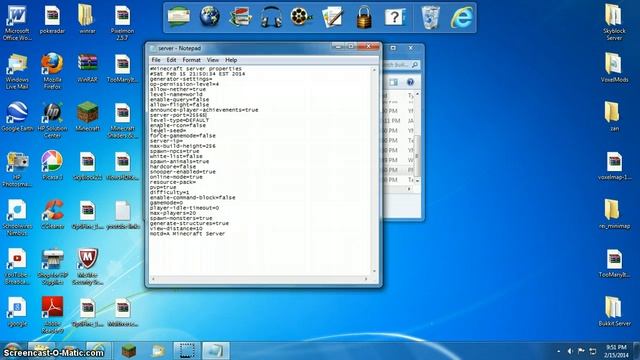Open Minecraft from the taskbar

tap(129, 351)
